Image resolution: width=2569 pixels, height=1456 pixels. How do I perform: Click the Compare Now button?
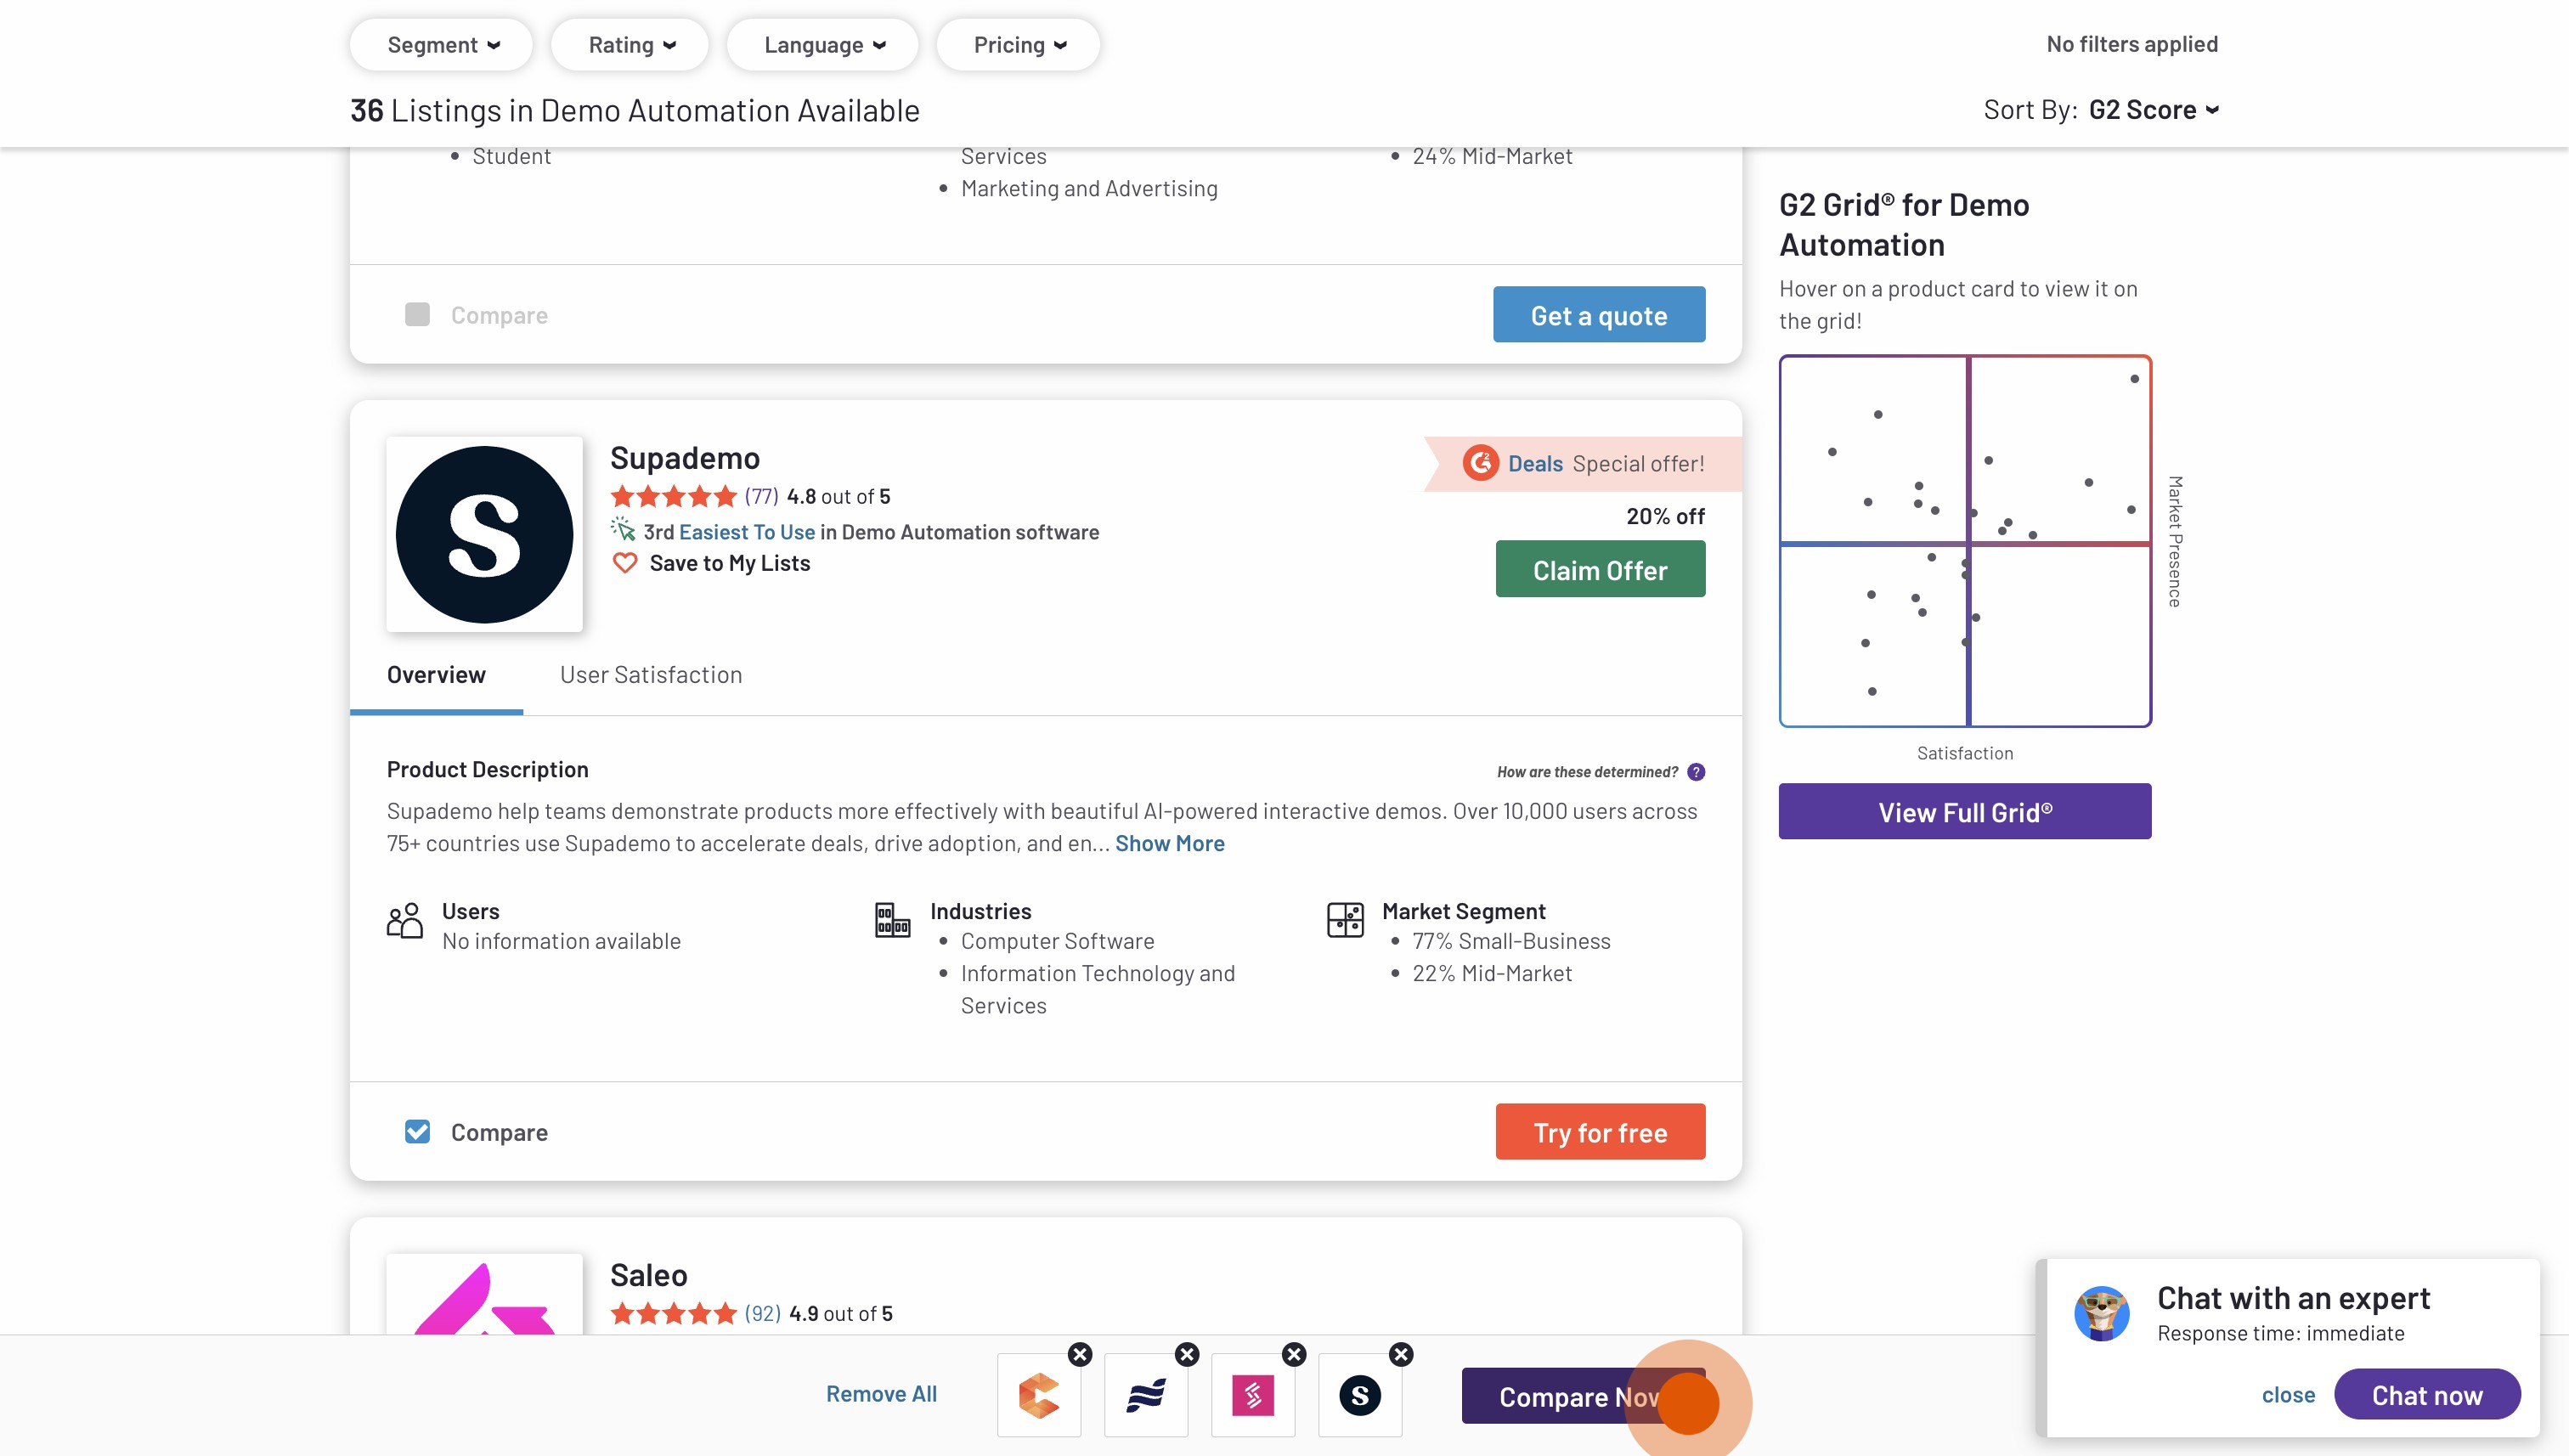(1583, 1395)
